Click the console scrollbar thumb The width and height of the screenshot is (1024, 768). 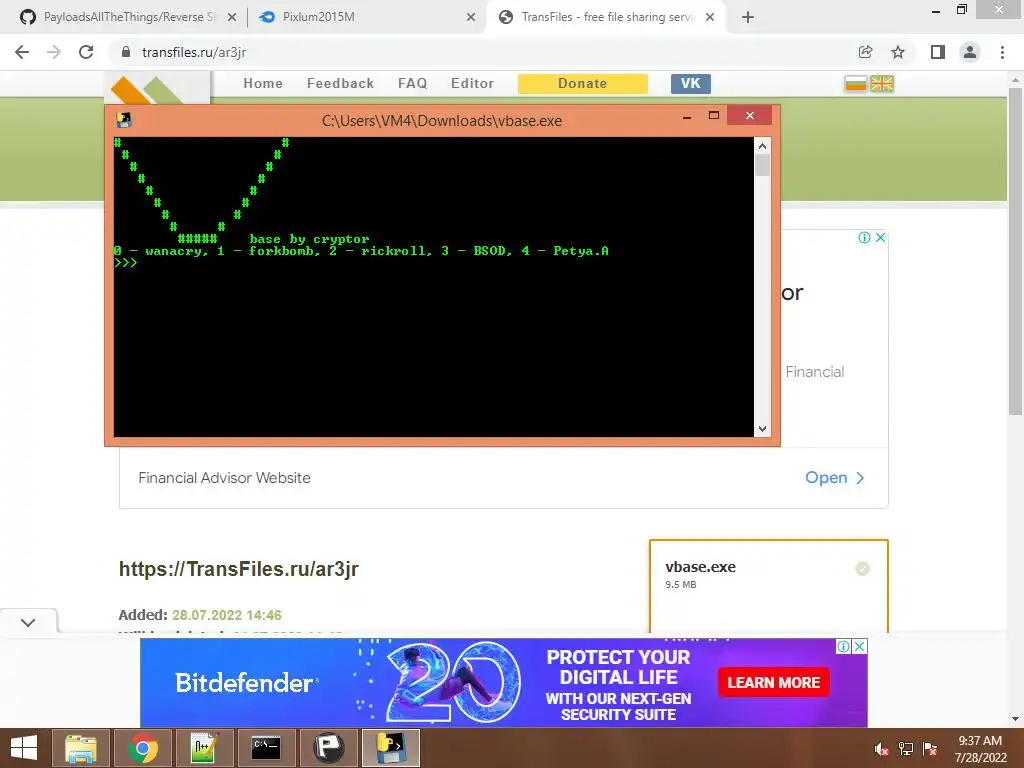coord(762,165)
